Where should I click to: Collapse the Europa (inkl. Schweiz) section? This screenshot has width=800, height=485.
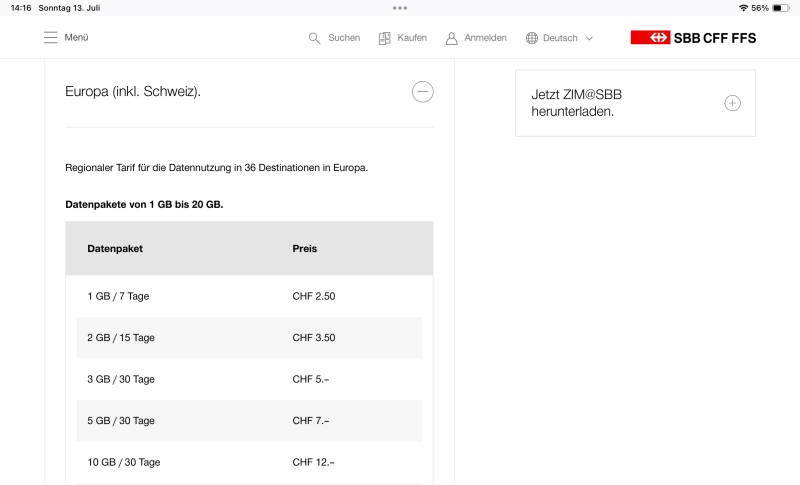423,92
